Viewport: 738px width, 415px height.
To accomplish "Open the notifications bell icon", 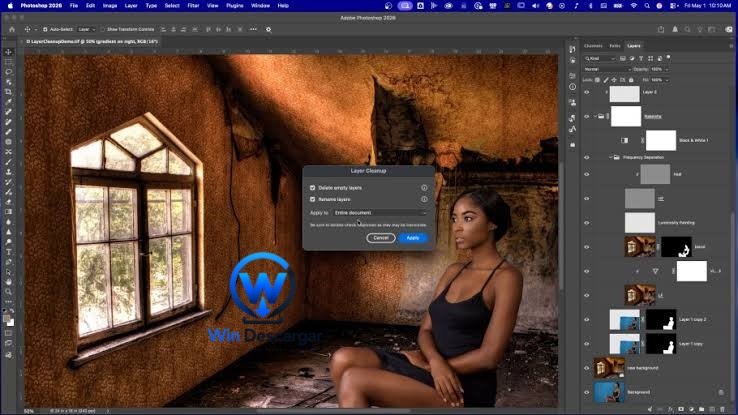I will click(675, 29).
